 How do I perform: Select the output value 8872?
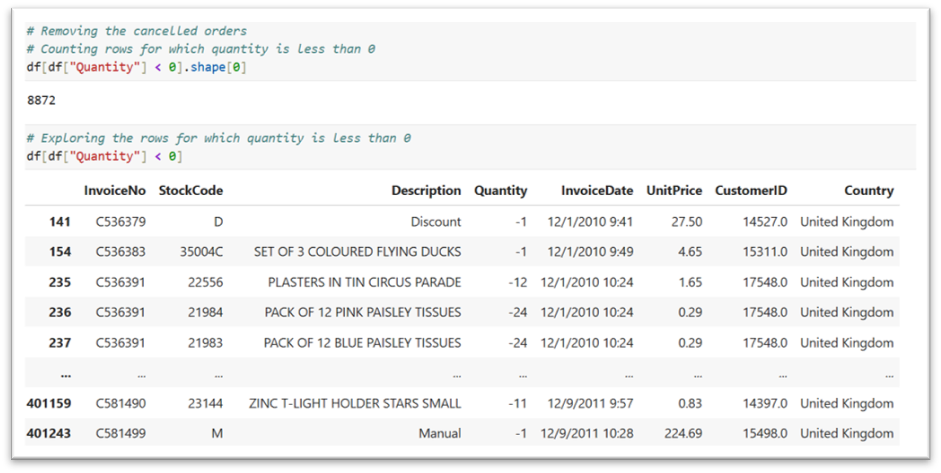tap(48, 102)
